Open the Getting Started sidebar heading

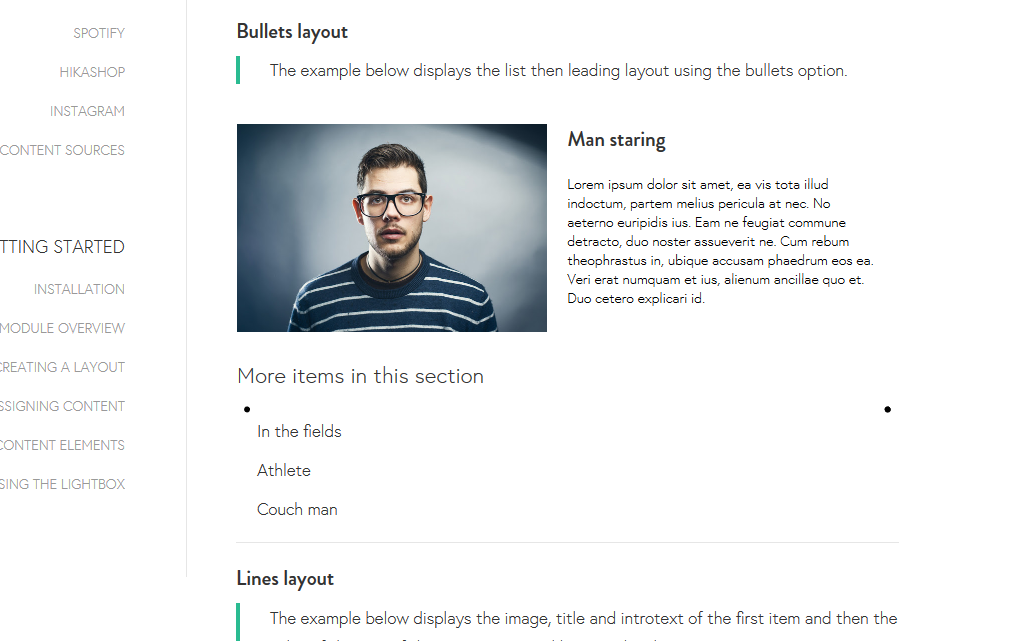(x=62, y=247)
